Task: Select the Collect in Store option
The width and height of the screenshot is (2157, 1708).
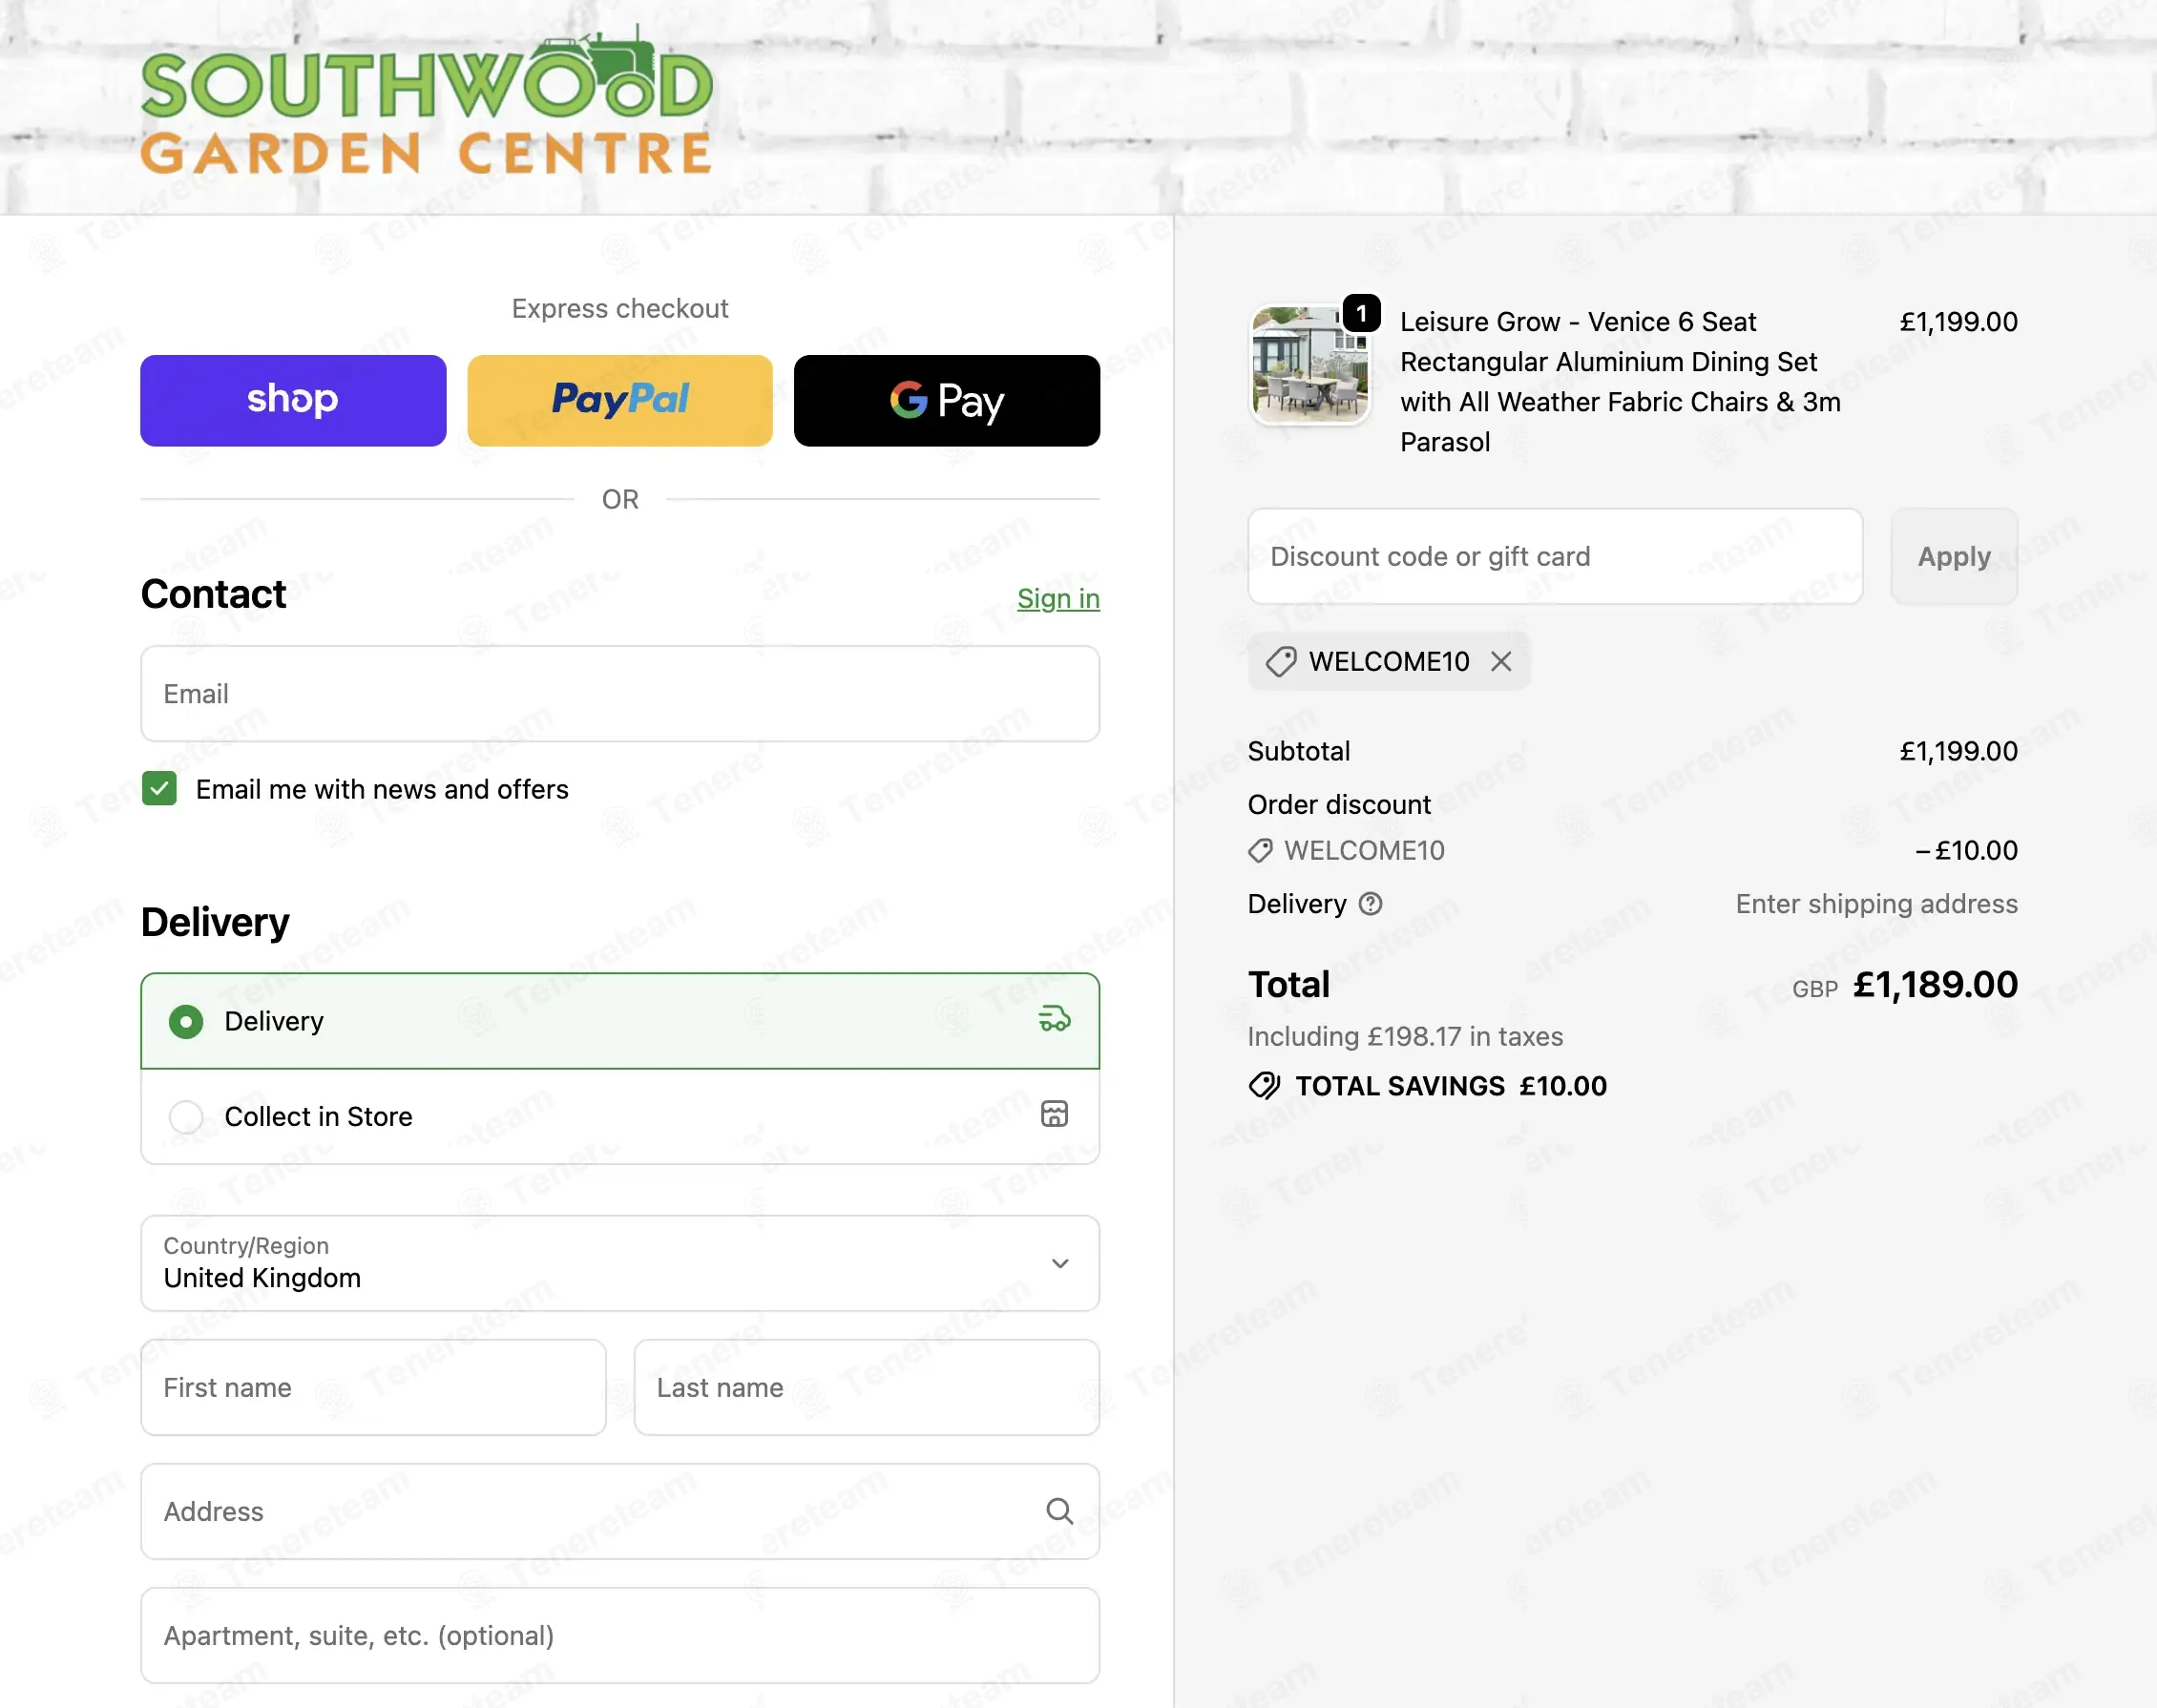Action: pyautogui.click(x=620, y=1116)
